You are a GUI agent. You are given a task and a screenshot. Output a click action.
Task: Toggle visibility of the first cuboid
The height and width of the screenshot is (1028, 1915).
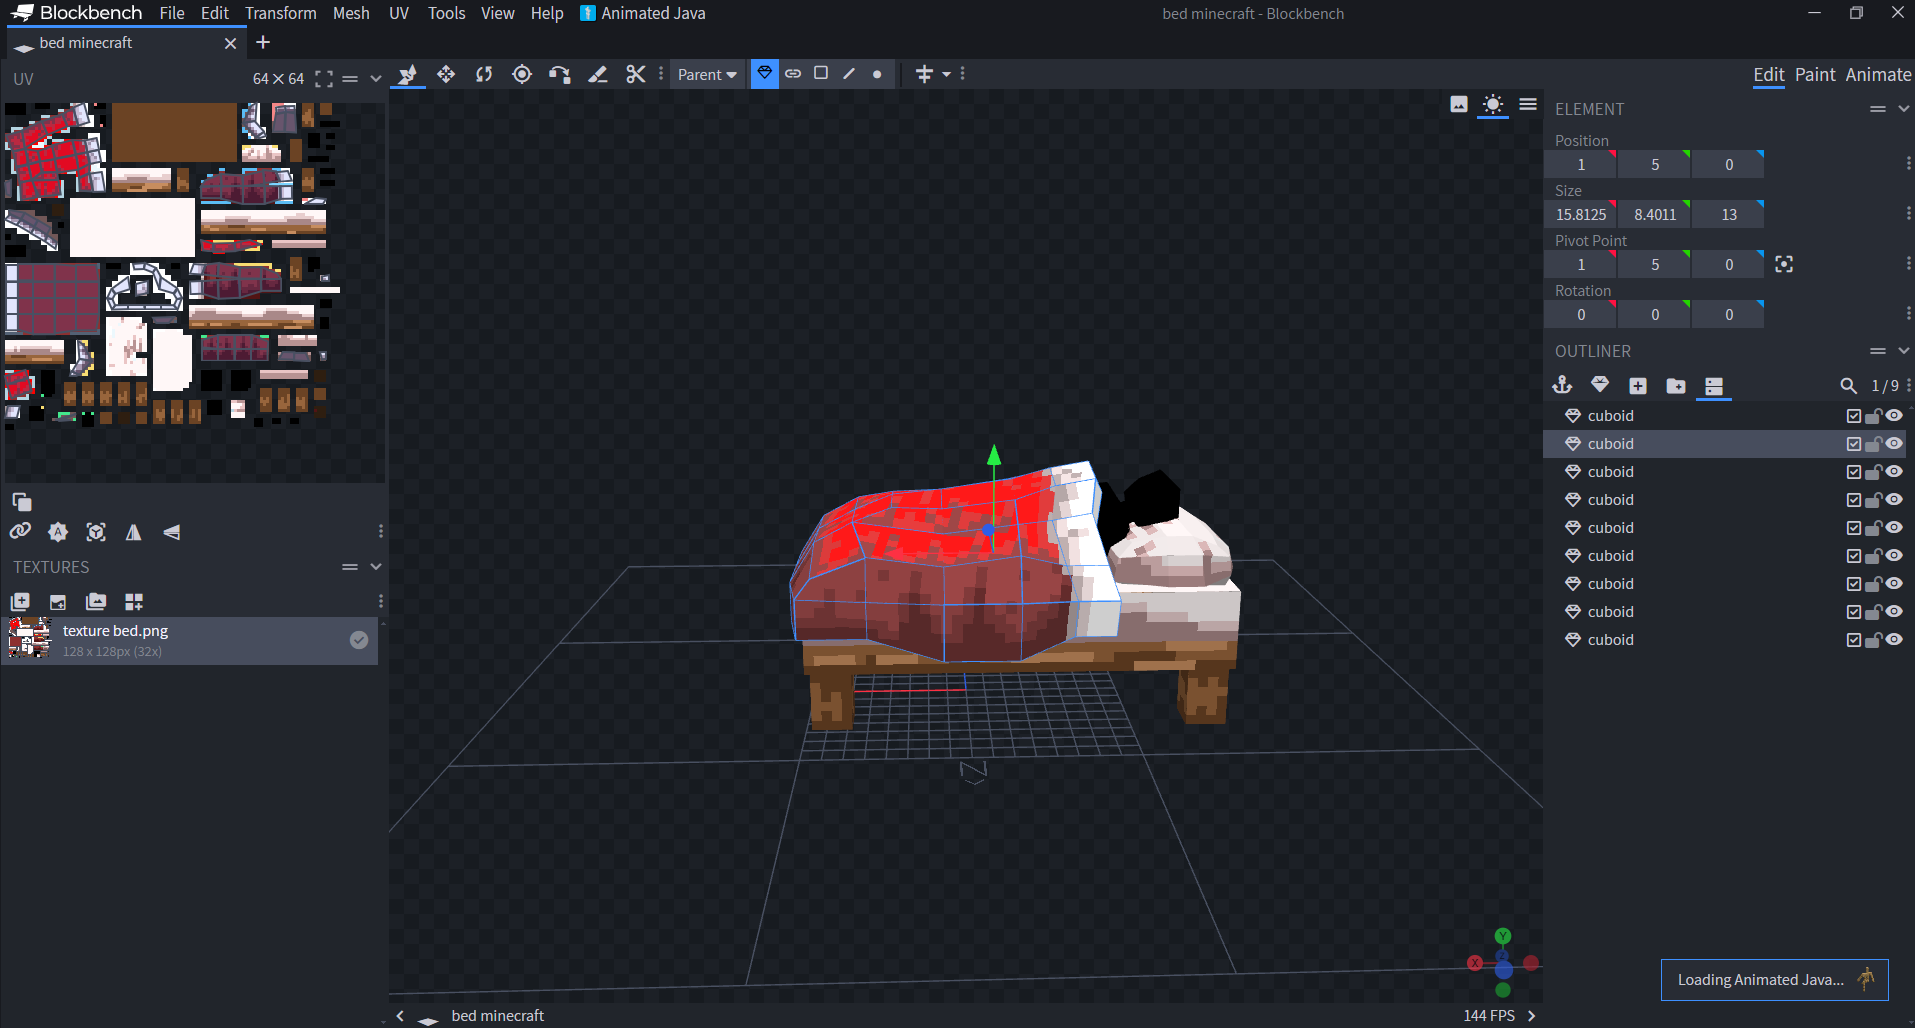1896,415
